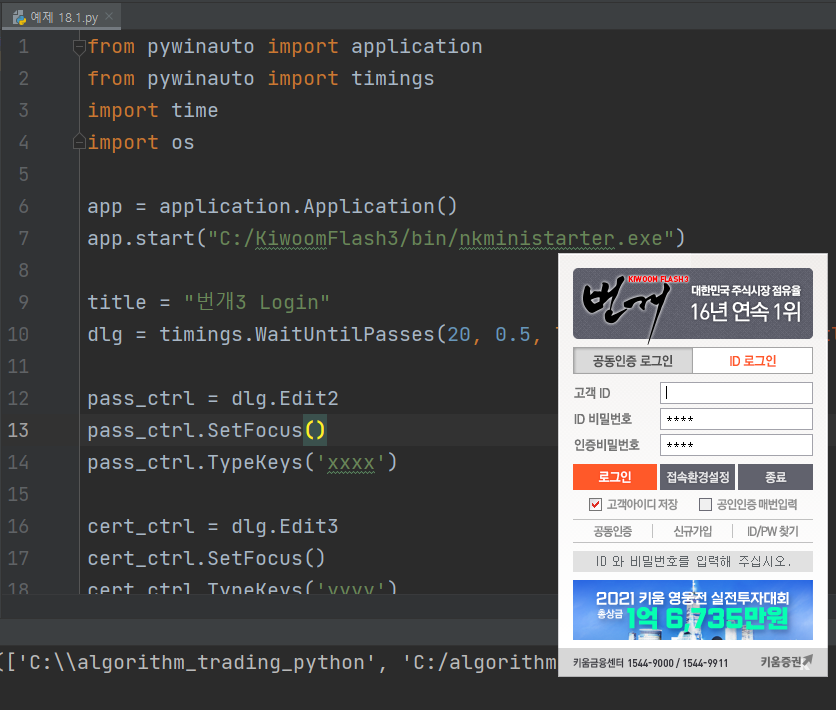Collapse the import block at line 1
This screenshot has height=710, width=836.
click(79, 47)
